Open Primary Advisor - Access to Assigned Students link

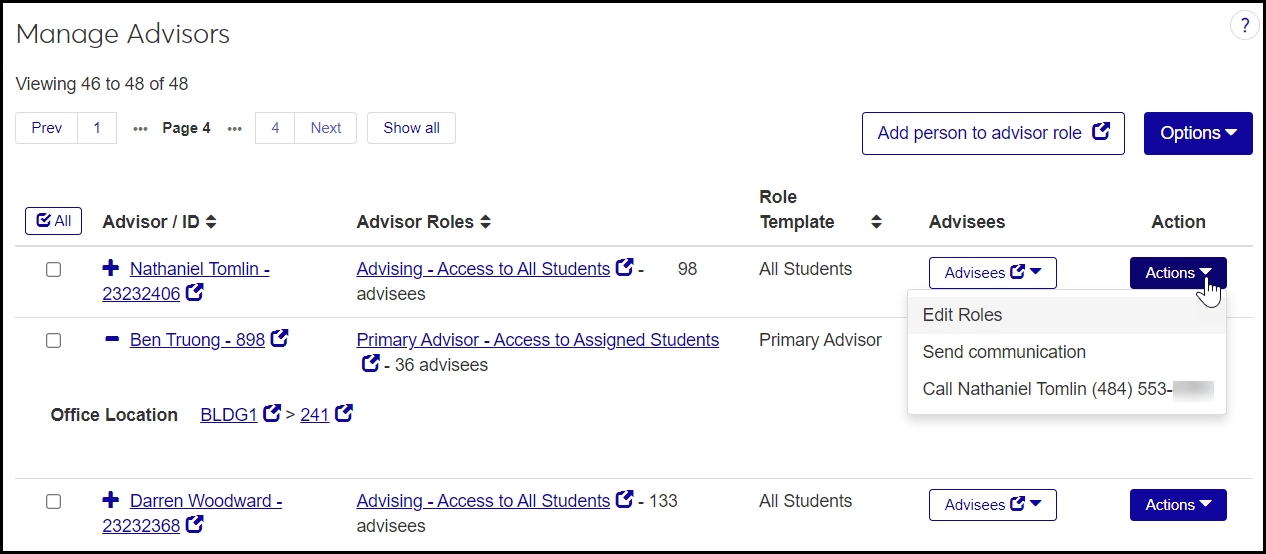(537, 340)
